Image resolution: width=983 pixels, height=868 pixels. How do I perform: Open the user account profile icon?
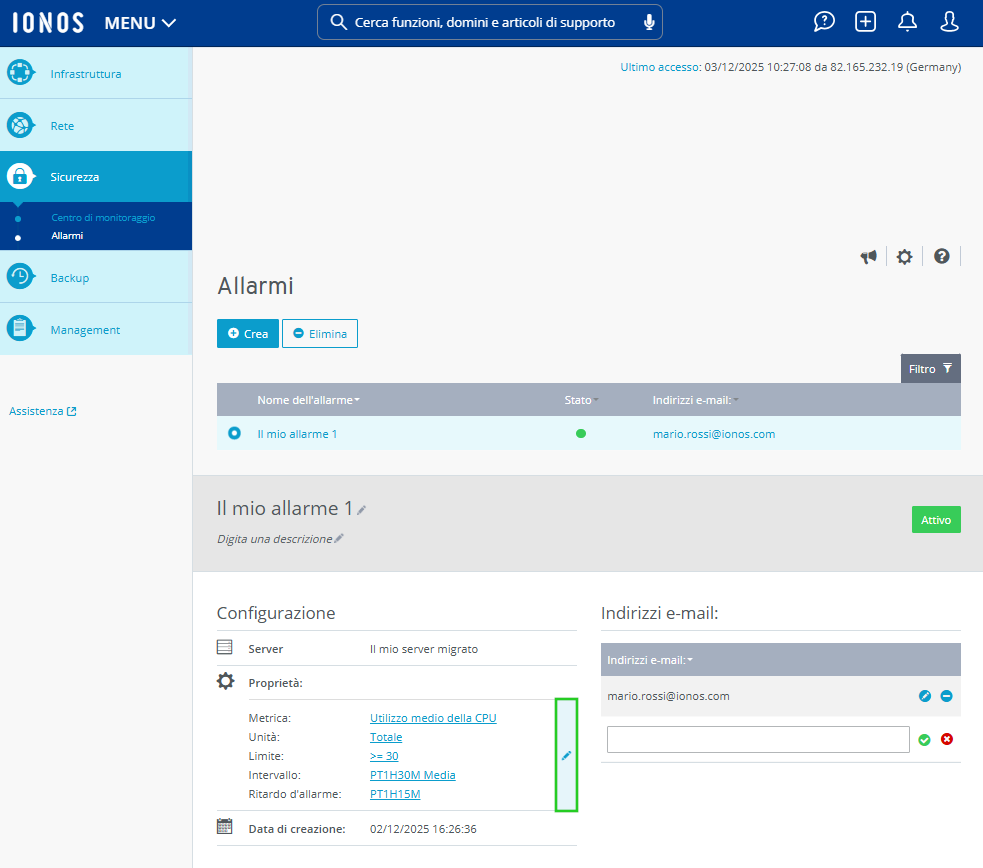pyautogui.click(x=949, y=22)
